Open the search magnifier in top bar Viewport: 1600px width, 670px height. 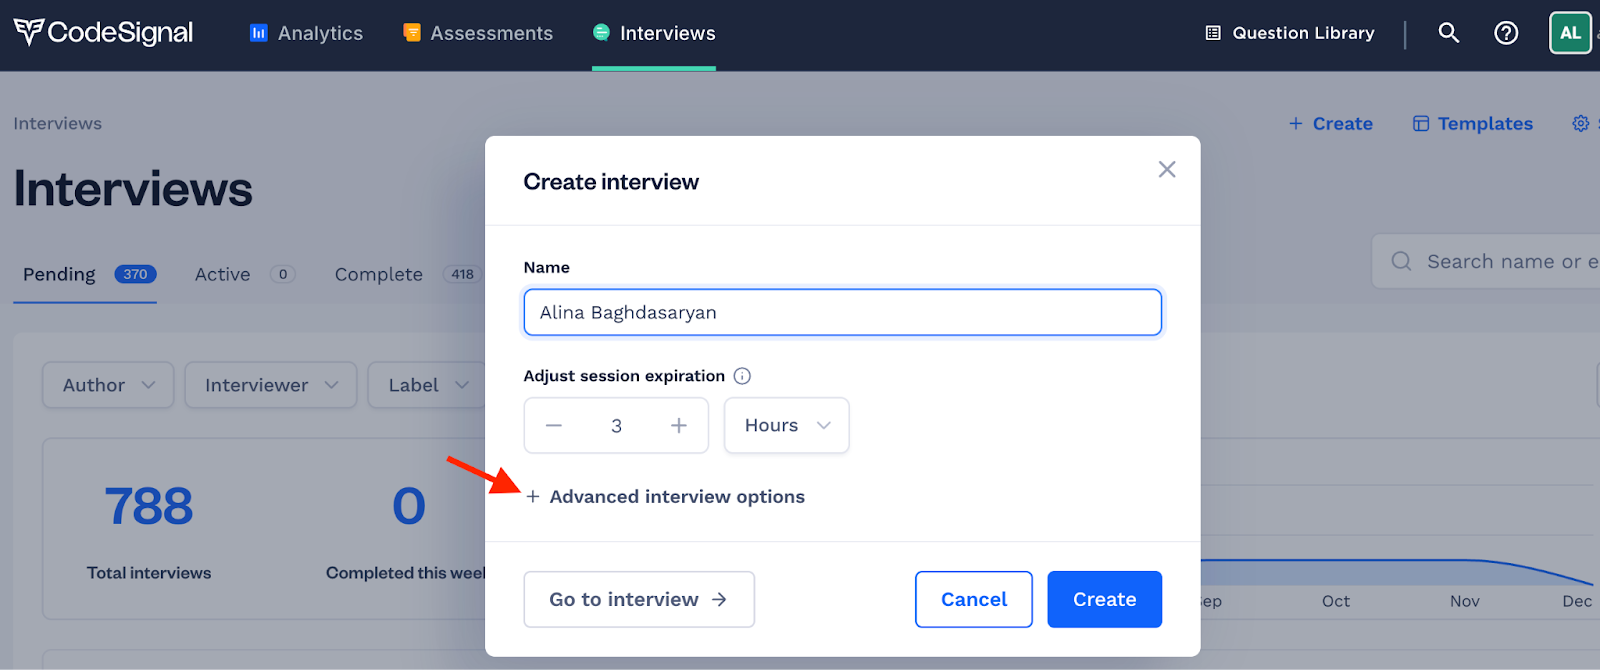[x=1448, y=33]
